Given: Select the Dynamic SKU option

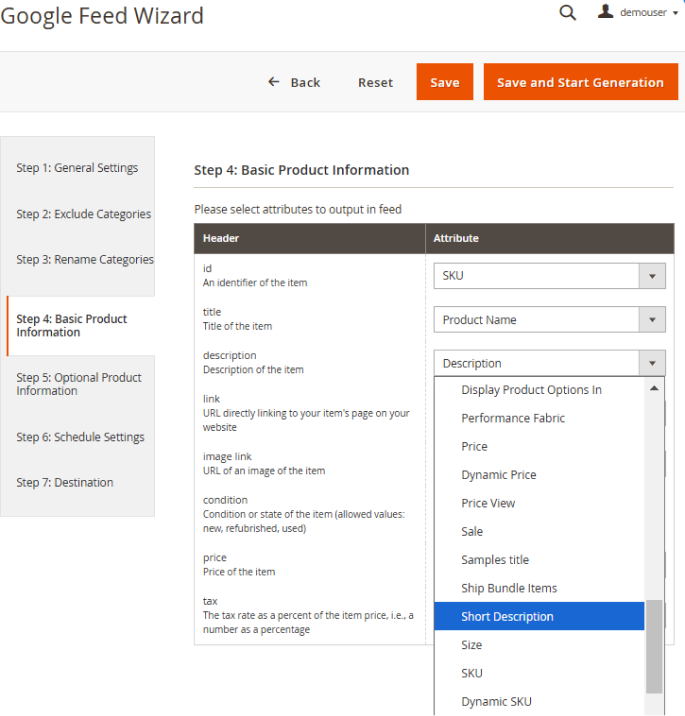Looking at the screenshot, I should coord(539,701).
